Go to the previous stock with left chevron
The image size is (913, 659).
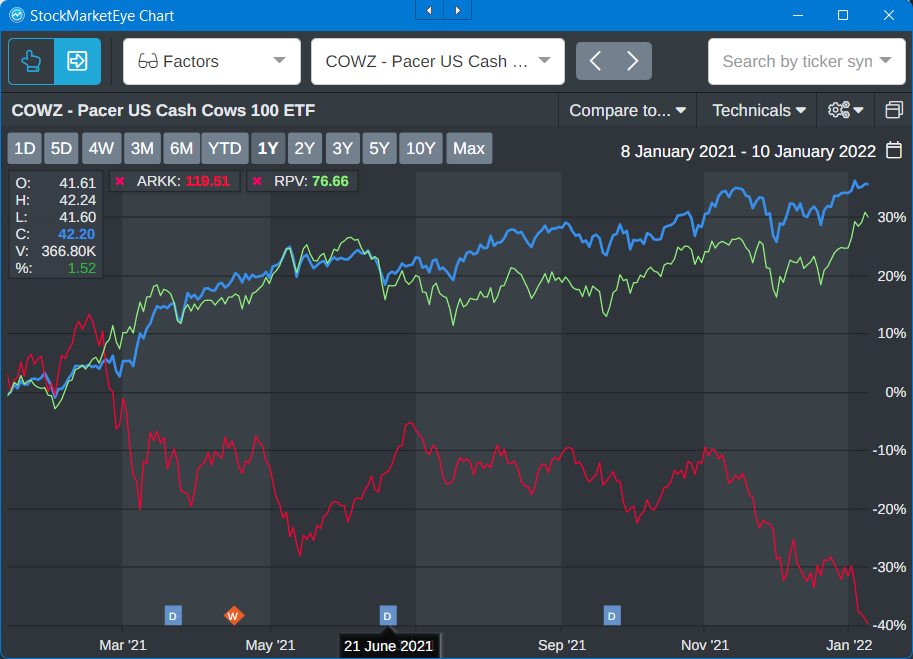595,61
